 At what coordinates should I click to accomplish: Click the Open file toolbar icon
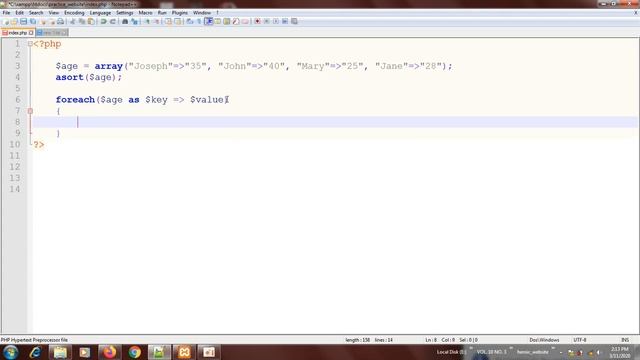14,21
